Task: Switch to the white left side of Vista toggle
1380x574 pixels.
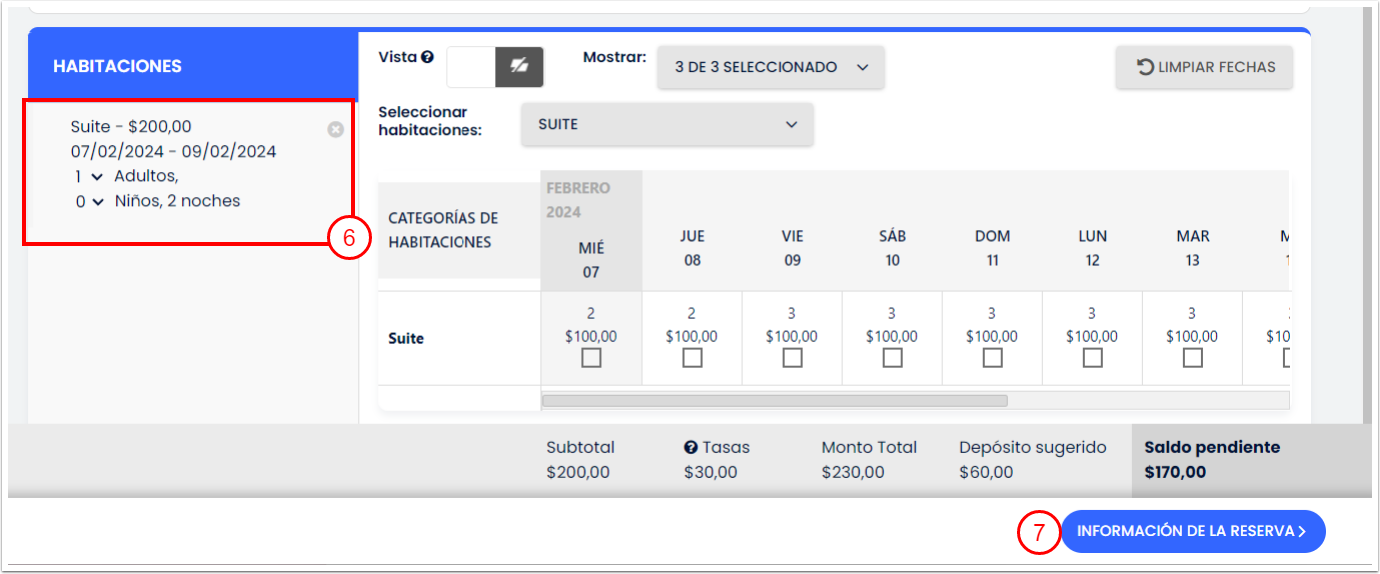Action: tap(471, 67)
